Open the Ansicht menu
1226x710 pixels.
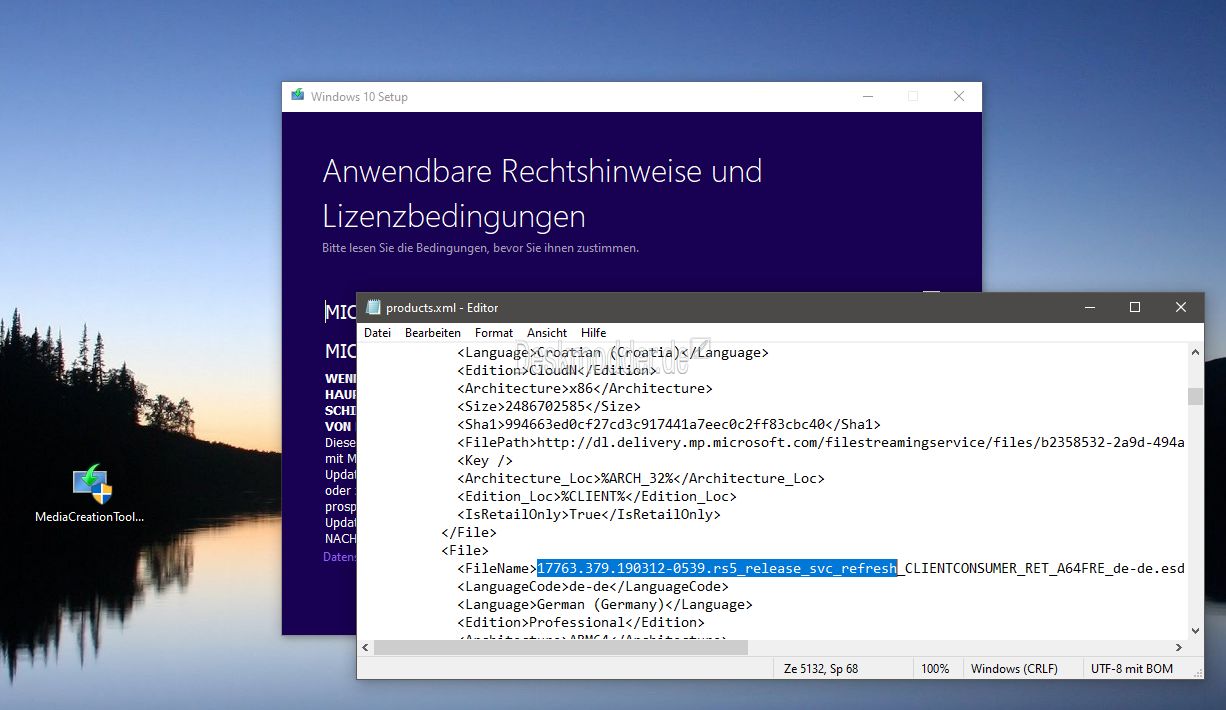point(547,333)
